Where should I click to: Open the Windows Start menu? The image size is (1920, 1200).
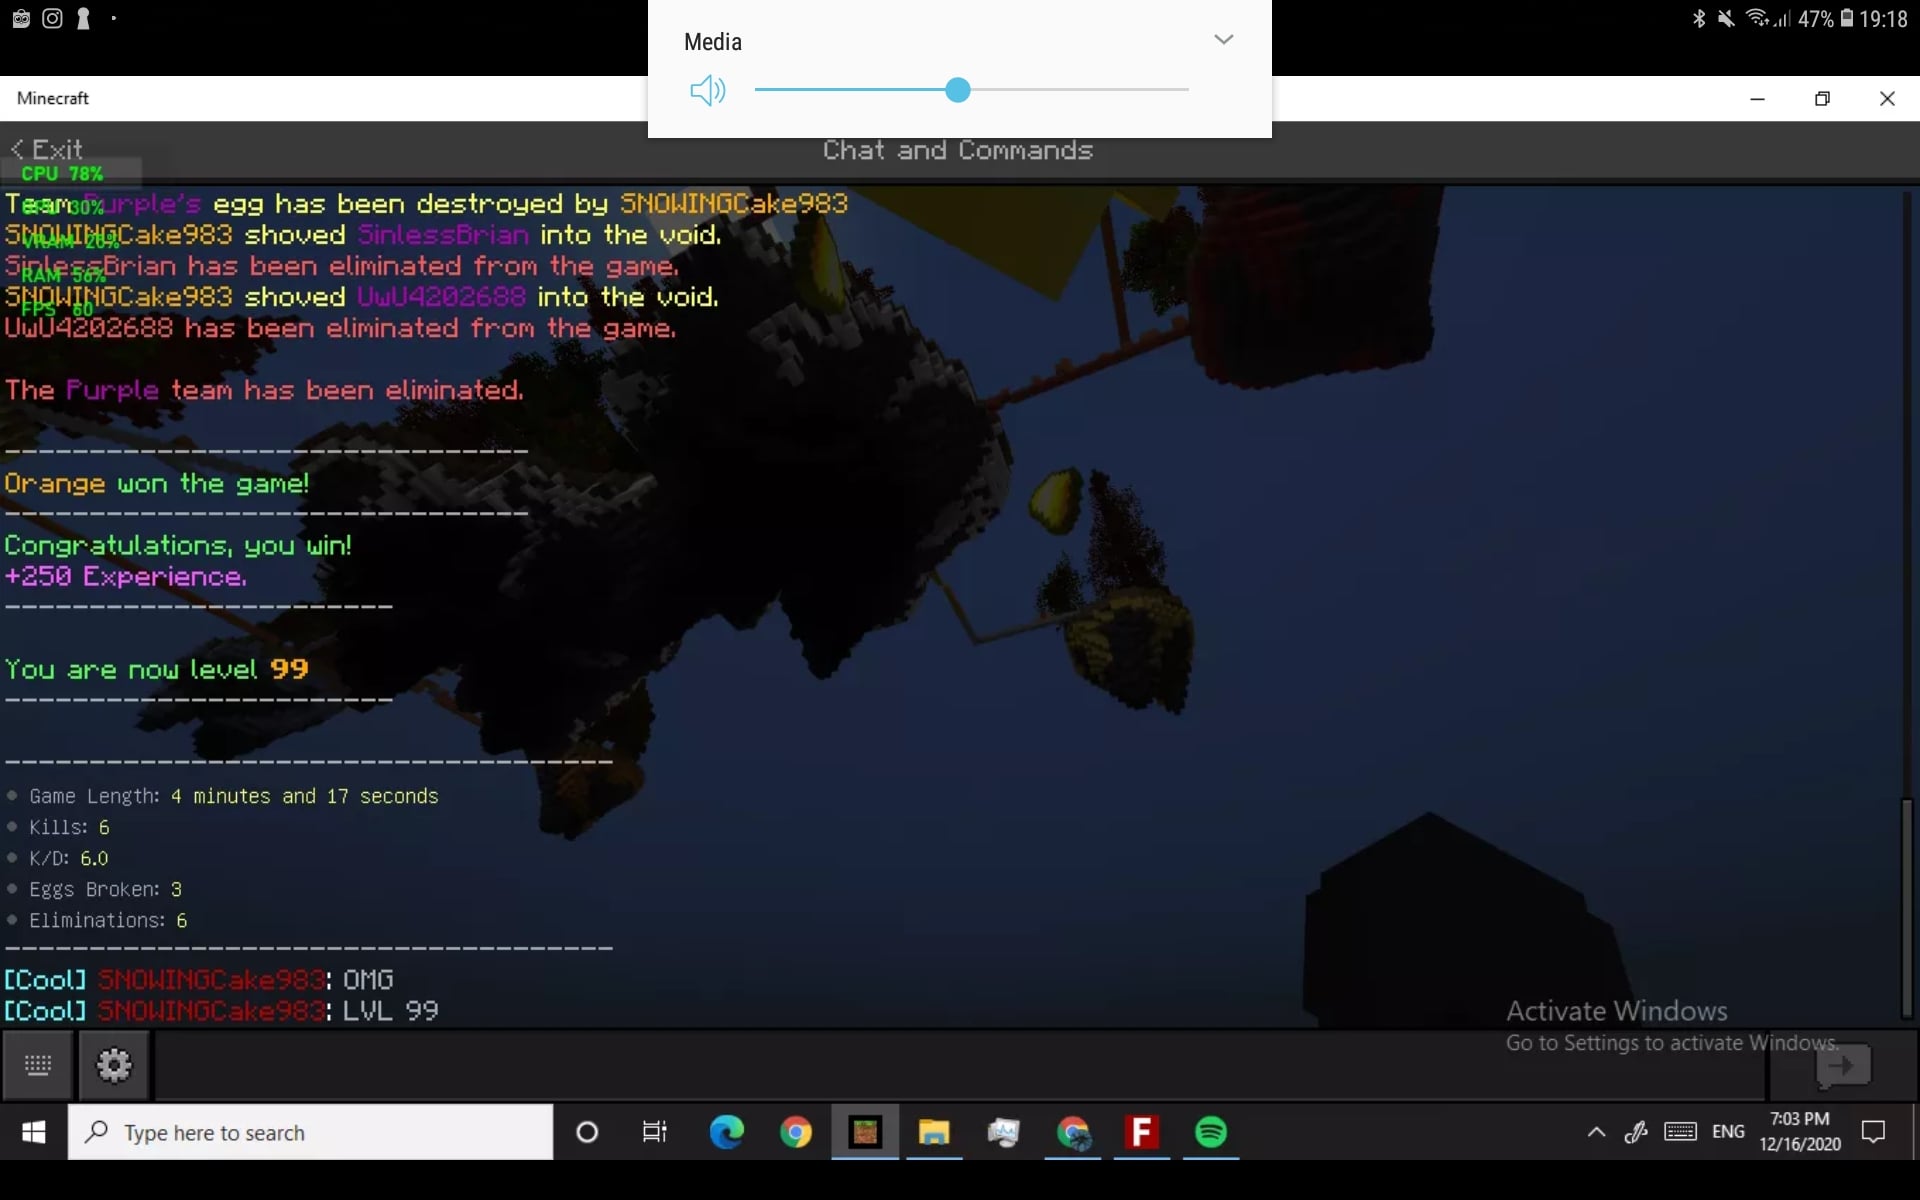pyautogui.click(x=33, y=1132)
